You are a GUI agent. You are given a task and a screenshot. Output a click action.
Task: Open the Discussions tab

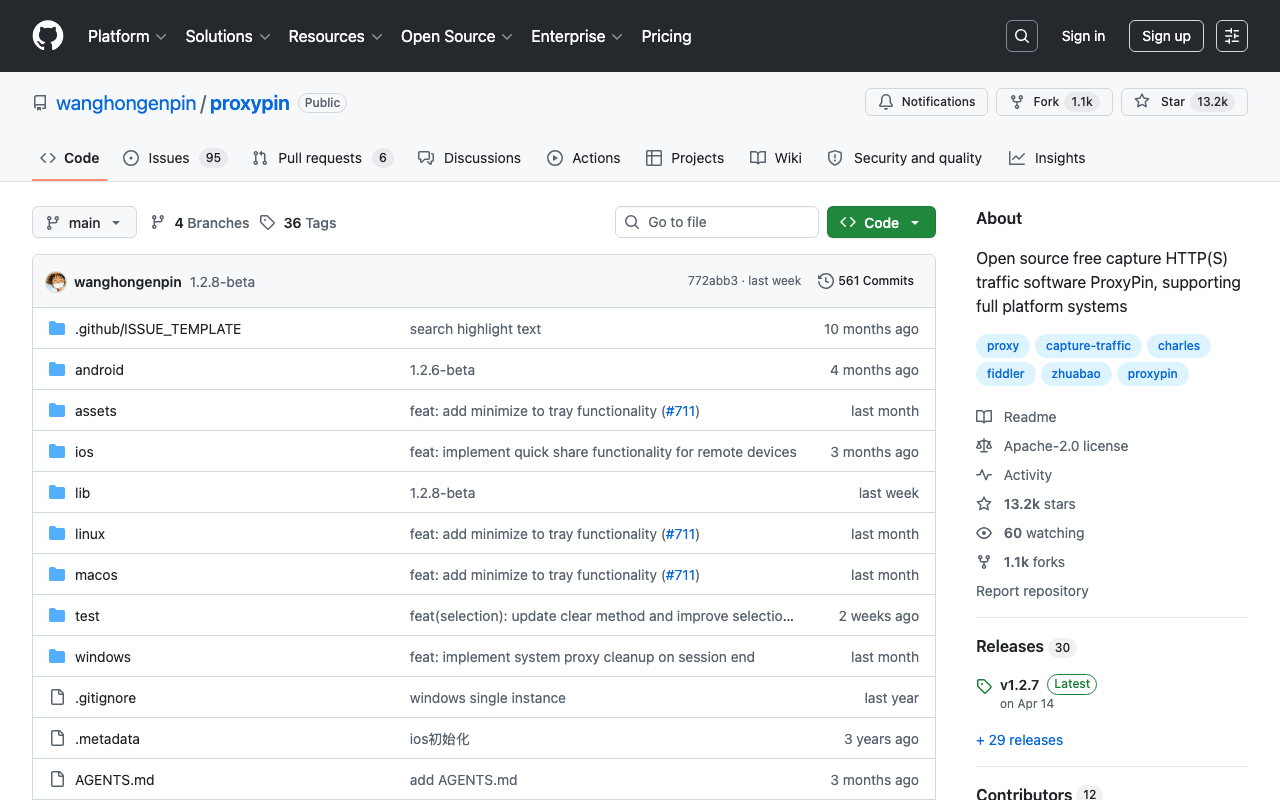click(469, 158)
